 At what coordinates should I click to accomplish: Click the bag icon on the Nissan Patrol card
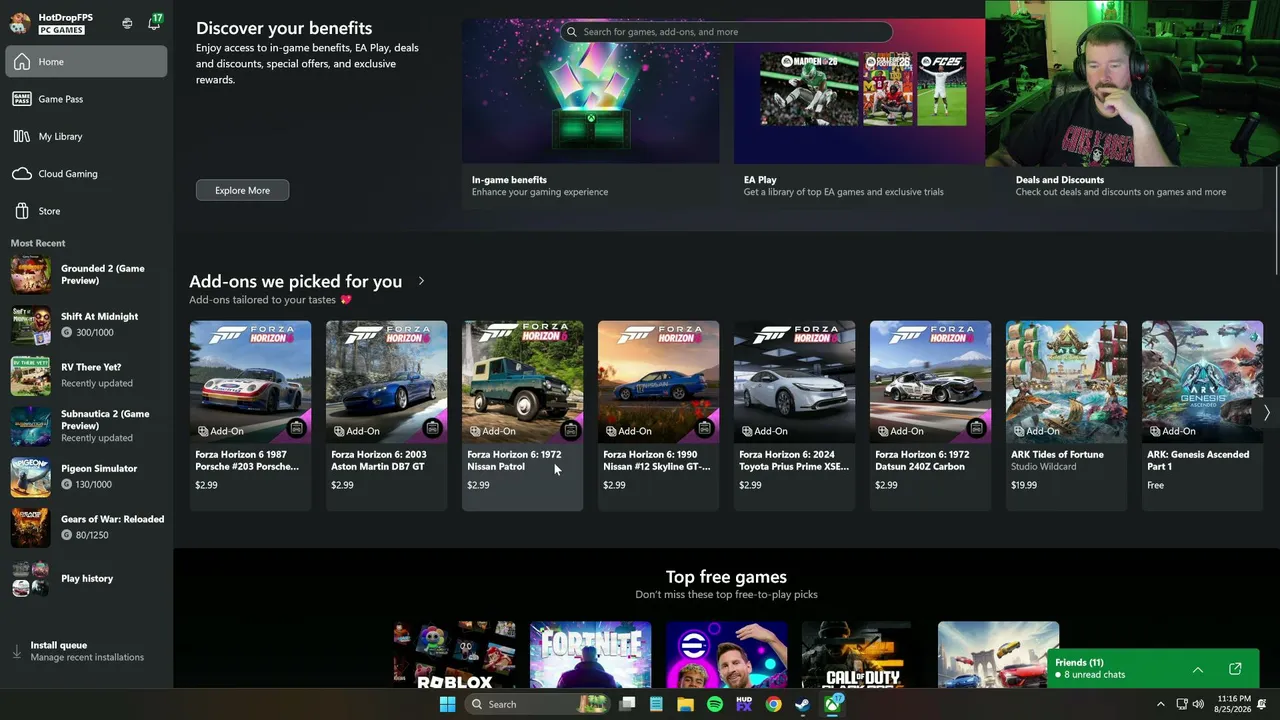(570, 430)
